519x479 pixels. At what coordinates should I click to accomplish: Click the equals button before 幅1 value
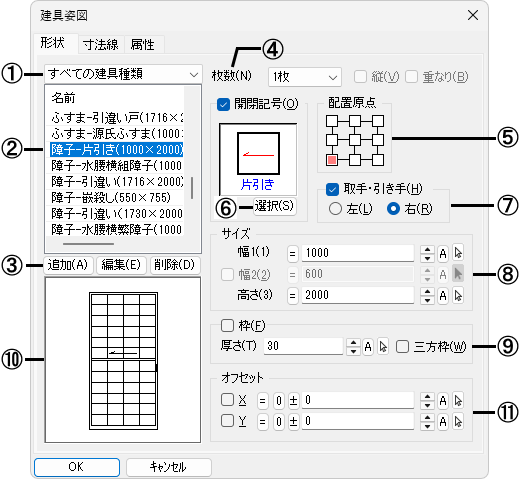[x=292, y=254]
